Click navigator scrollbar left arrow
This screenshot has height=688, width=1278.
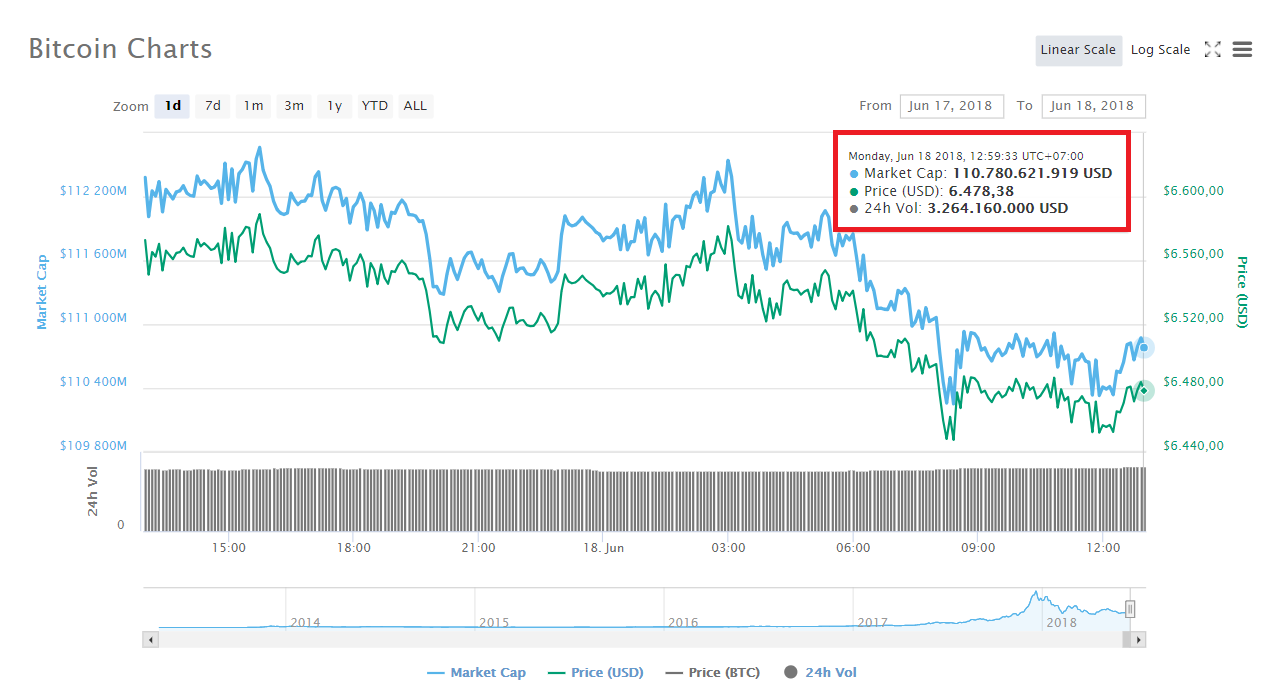(151, 639)
